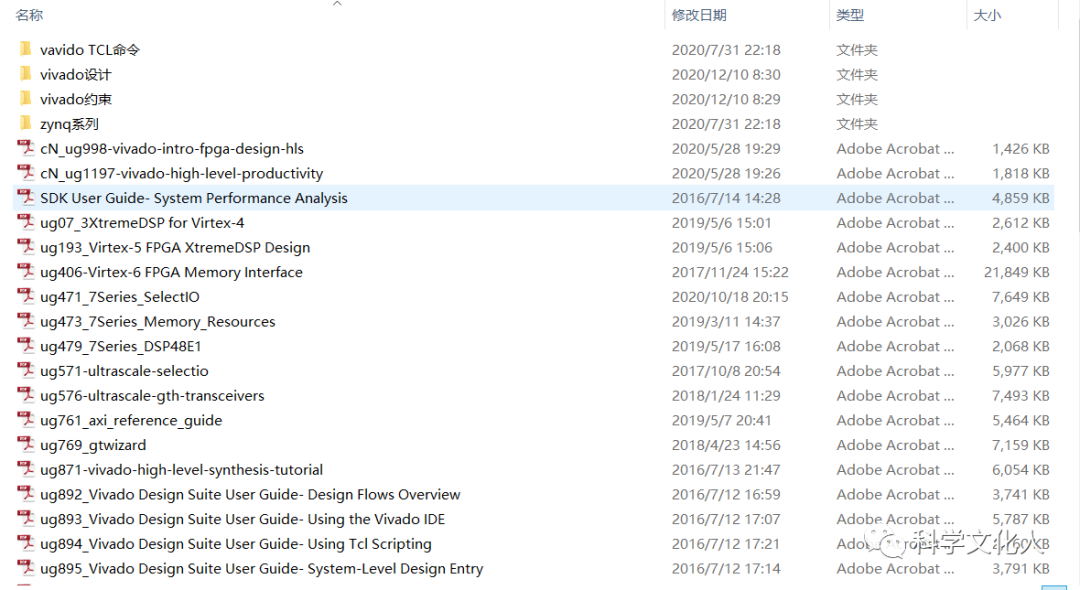Viewport: 1080px width, 590px height.
Task: Select file ug471_7Series_SelectIO
Action: 120,297
